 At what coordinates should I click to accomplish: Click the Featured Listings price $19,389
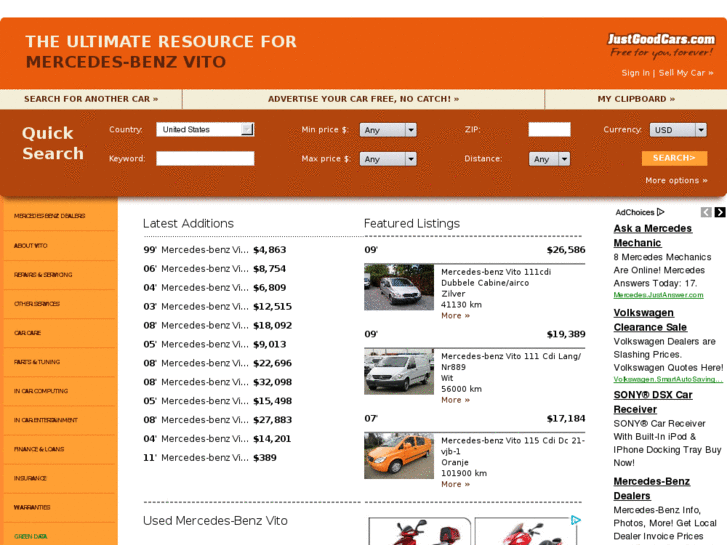point(566,334)
